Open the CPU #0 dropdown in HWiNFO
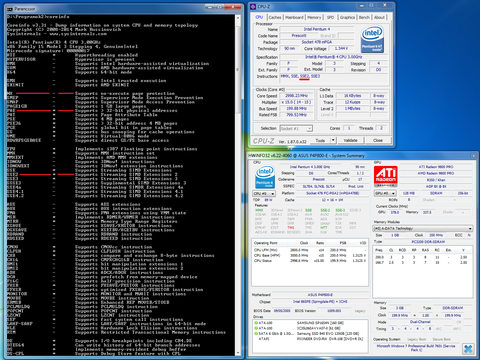480x360 pixels. coord(264,194)
